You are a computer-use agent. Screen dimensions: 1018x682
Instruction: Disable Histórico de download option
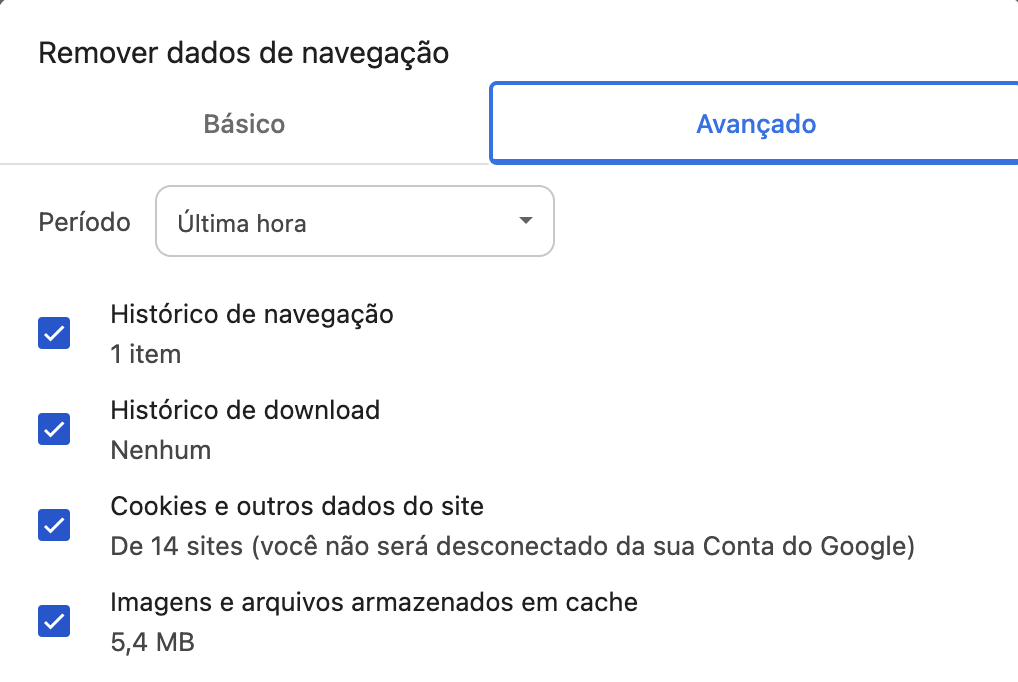coord(53,429)
